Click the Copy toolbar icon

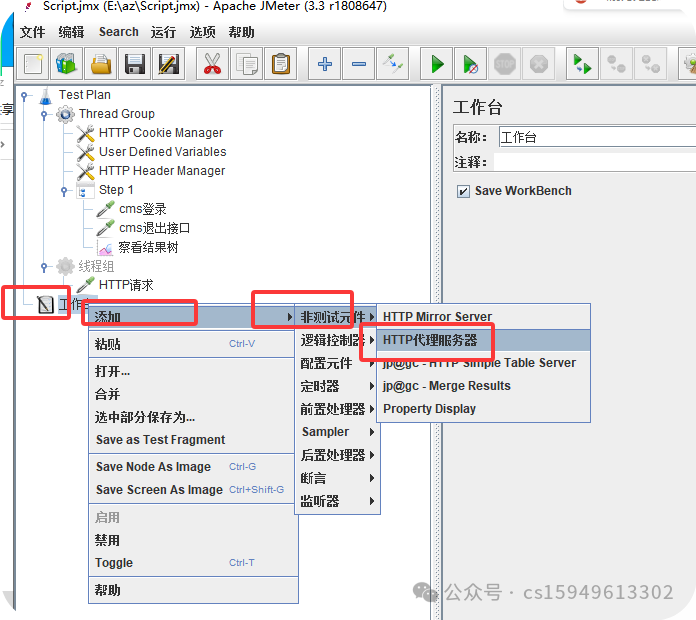[246, 64]
